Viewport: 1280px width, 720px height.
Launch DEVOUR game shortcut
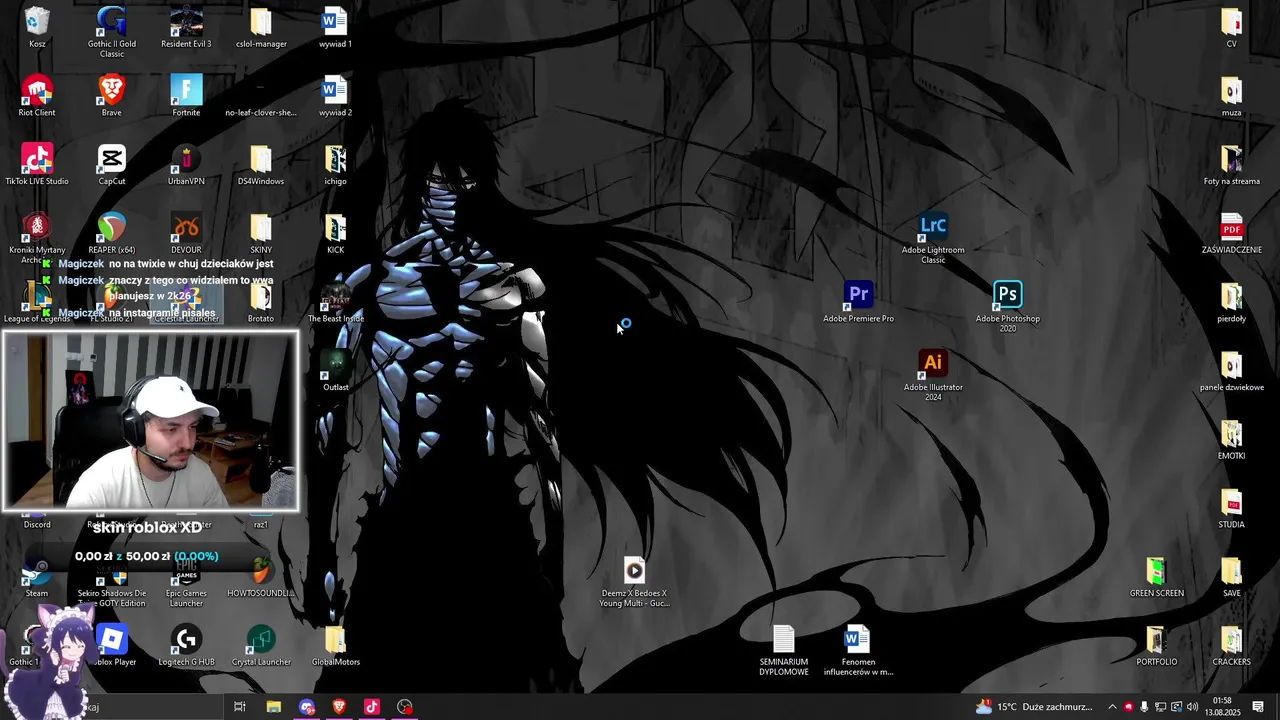pyautogui.click(x=186, y=233)
